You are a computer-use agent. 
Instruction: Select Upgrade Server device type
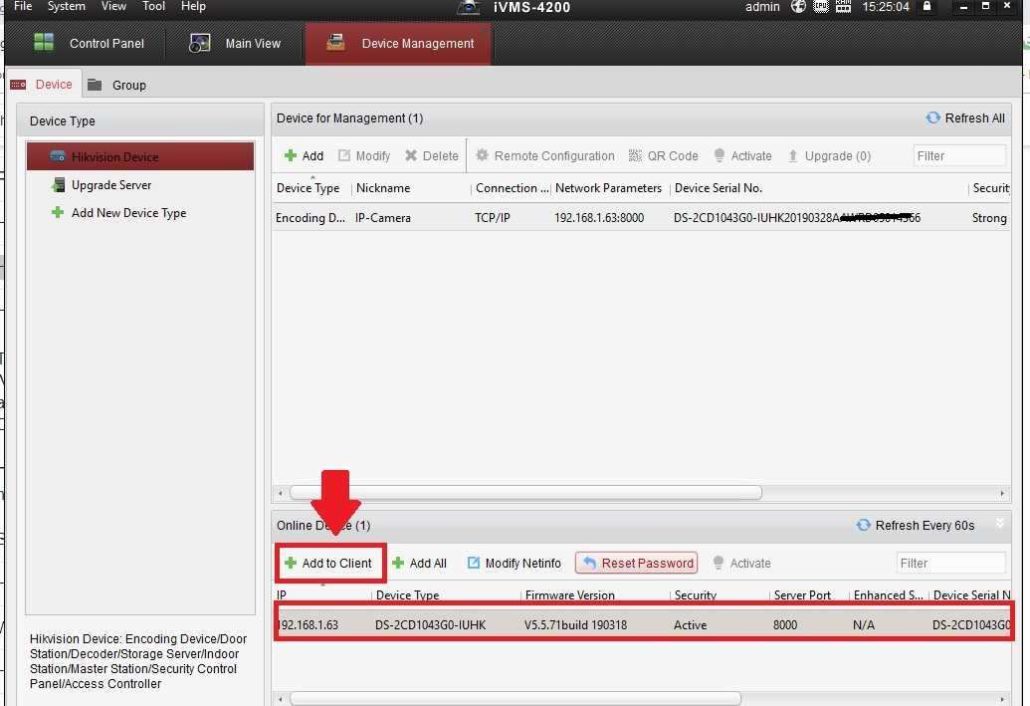point(110,186)
